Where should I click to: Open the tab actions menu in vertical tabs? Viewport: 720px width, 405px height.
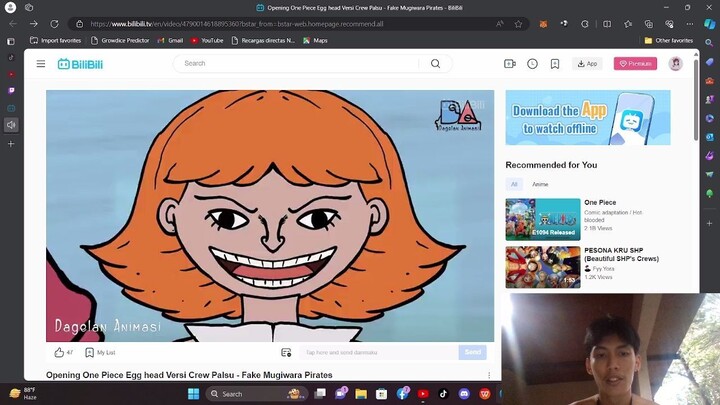(11, 41)
